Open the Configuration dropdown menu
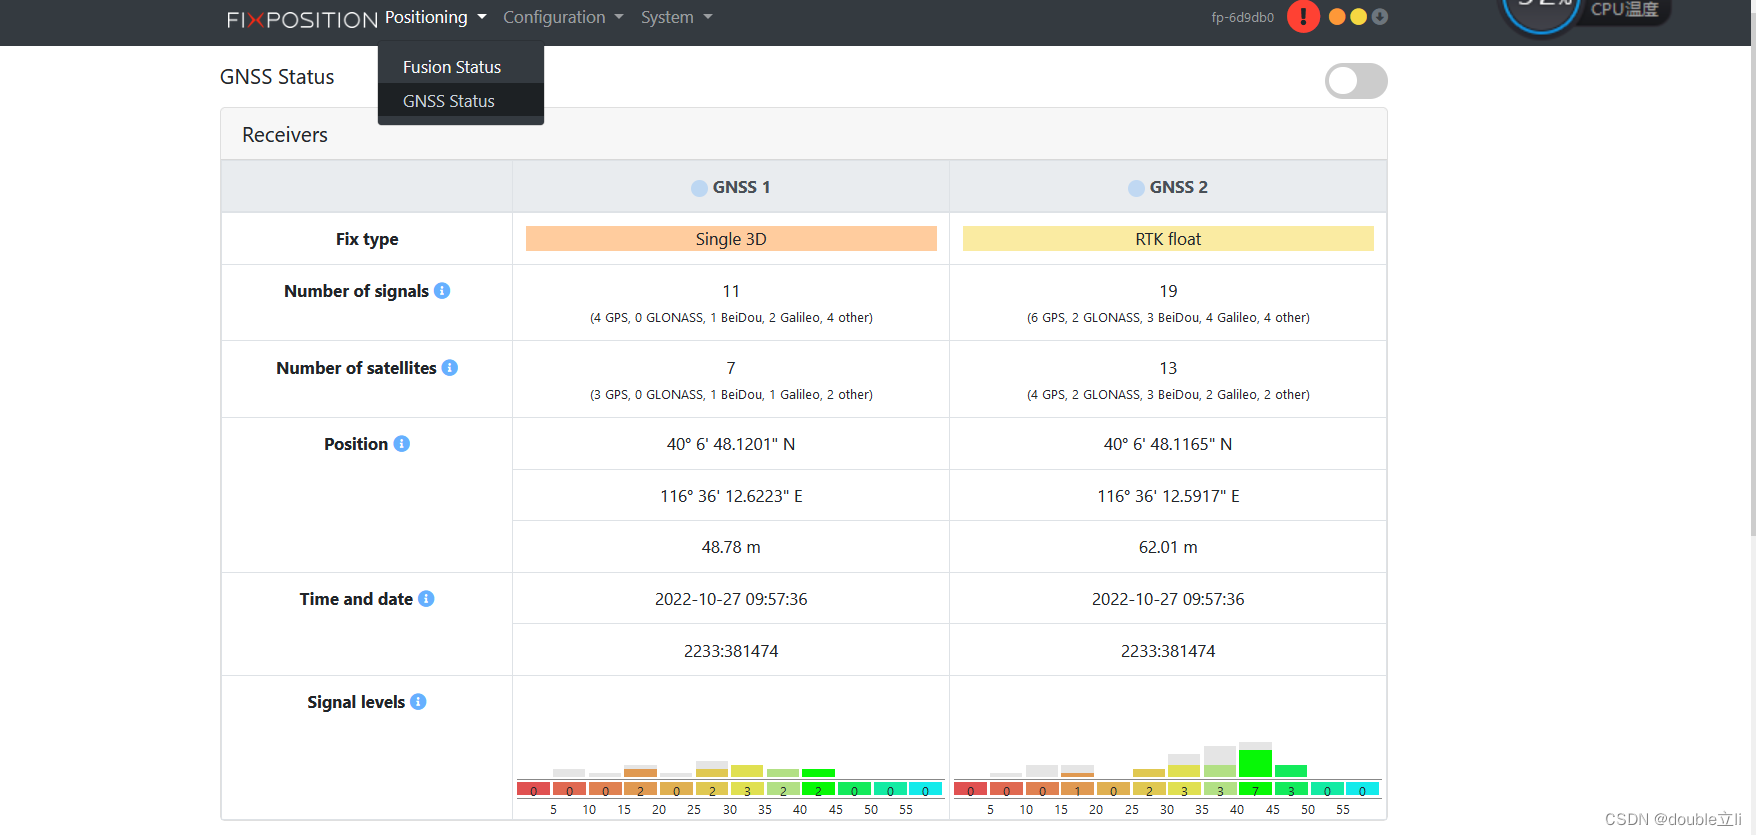Screen dimensions: 1756x835 [x=563, y=17]
